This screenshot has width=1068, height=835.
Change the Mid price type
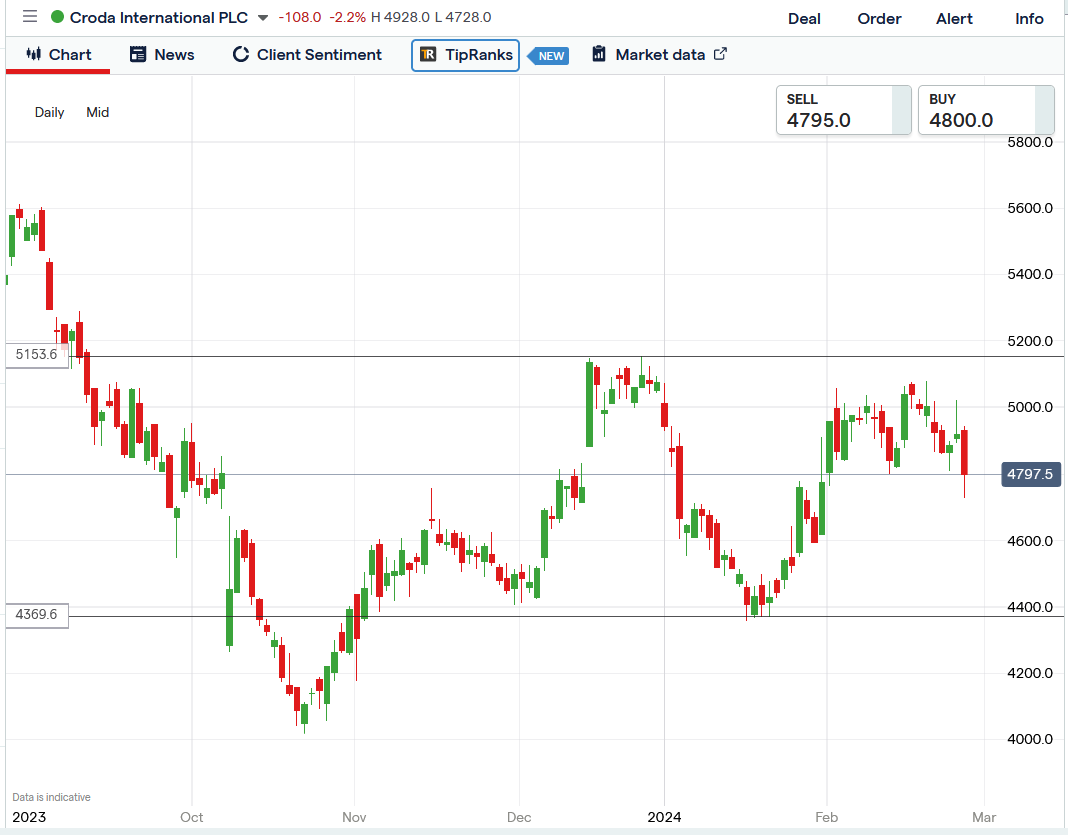97,112
